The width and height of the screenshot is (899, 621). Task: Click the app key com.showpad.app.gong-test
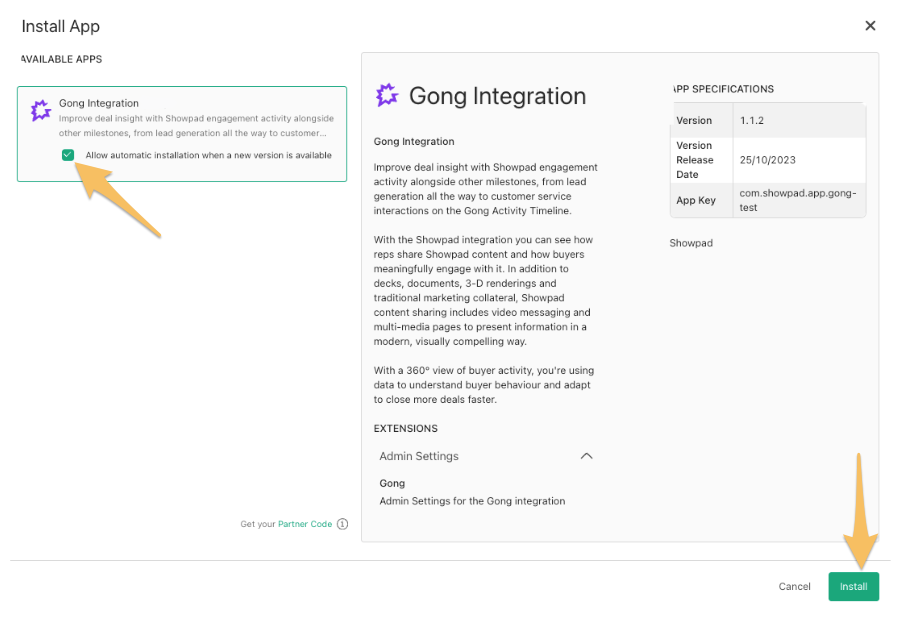(x=798, y=200)
